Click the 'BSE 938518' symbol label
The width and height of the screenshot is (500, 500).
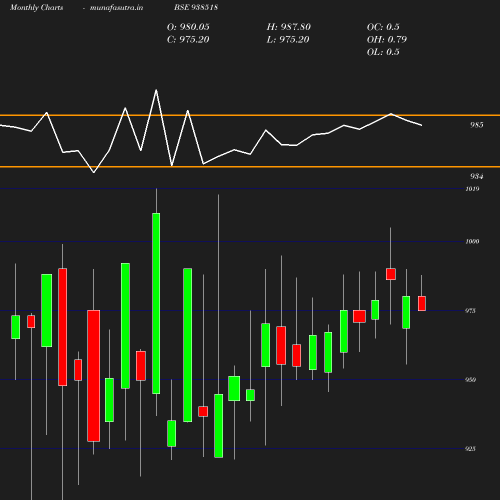click(x=196, y=7)
